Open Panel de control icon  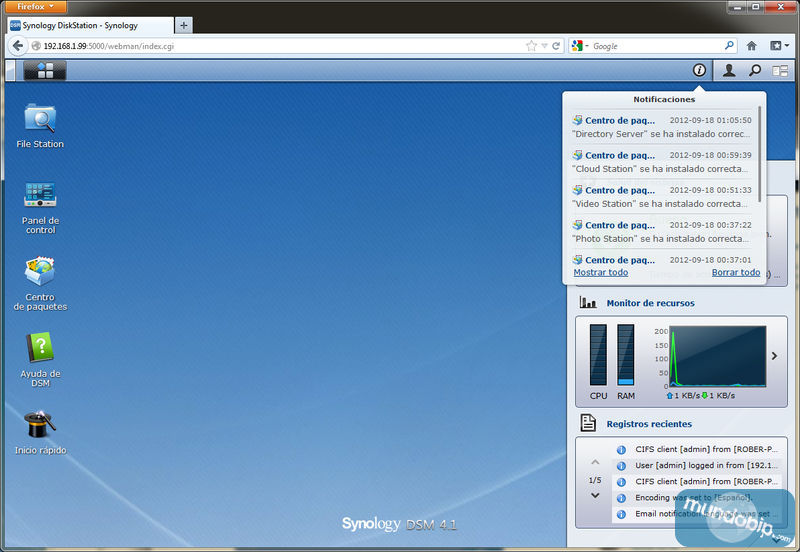point(40,207)
